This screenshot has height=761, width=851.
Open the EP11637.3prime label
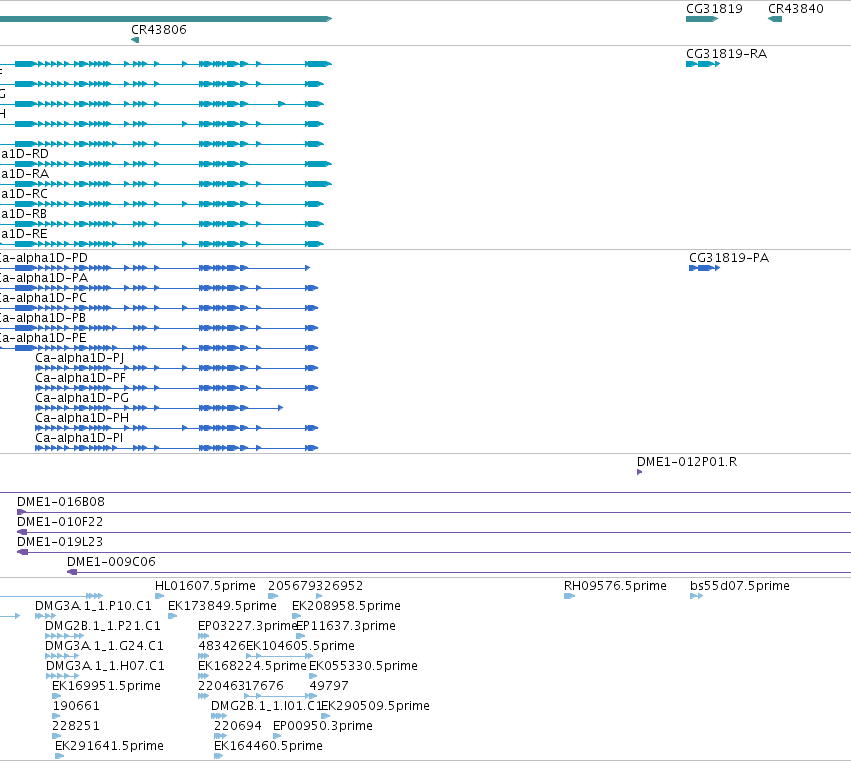(346, 626)
